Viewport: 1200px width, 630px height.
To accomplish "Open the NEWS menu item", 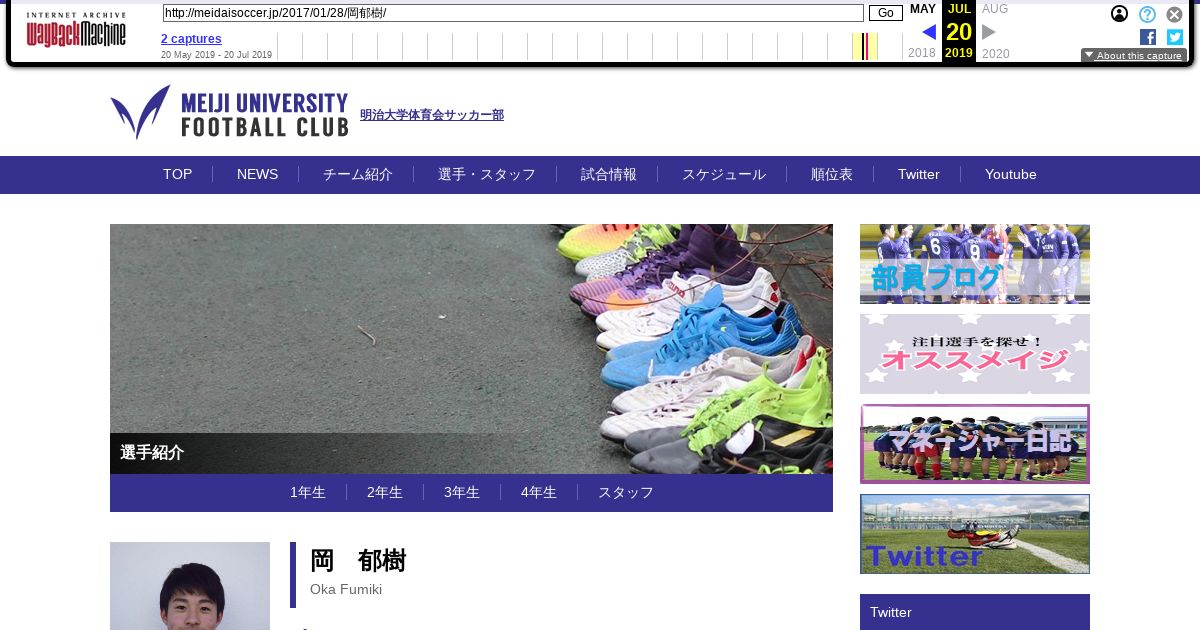I will click(x=258, y=174).
